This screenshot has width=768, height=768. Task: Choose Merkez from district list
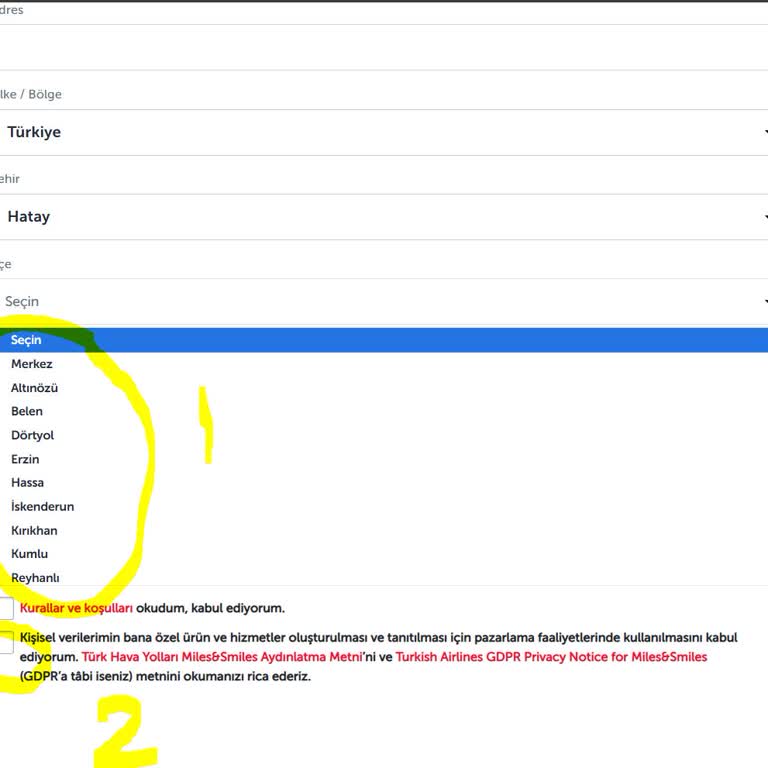384,364
